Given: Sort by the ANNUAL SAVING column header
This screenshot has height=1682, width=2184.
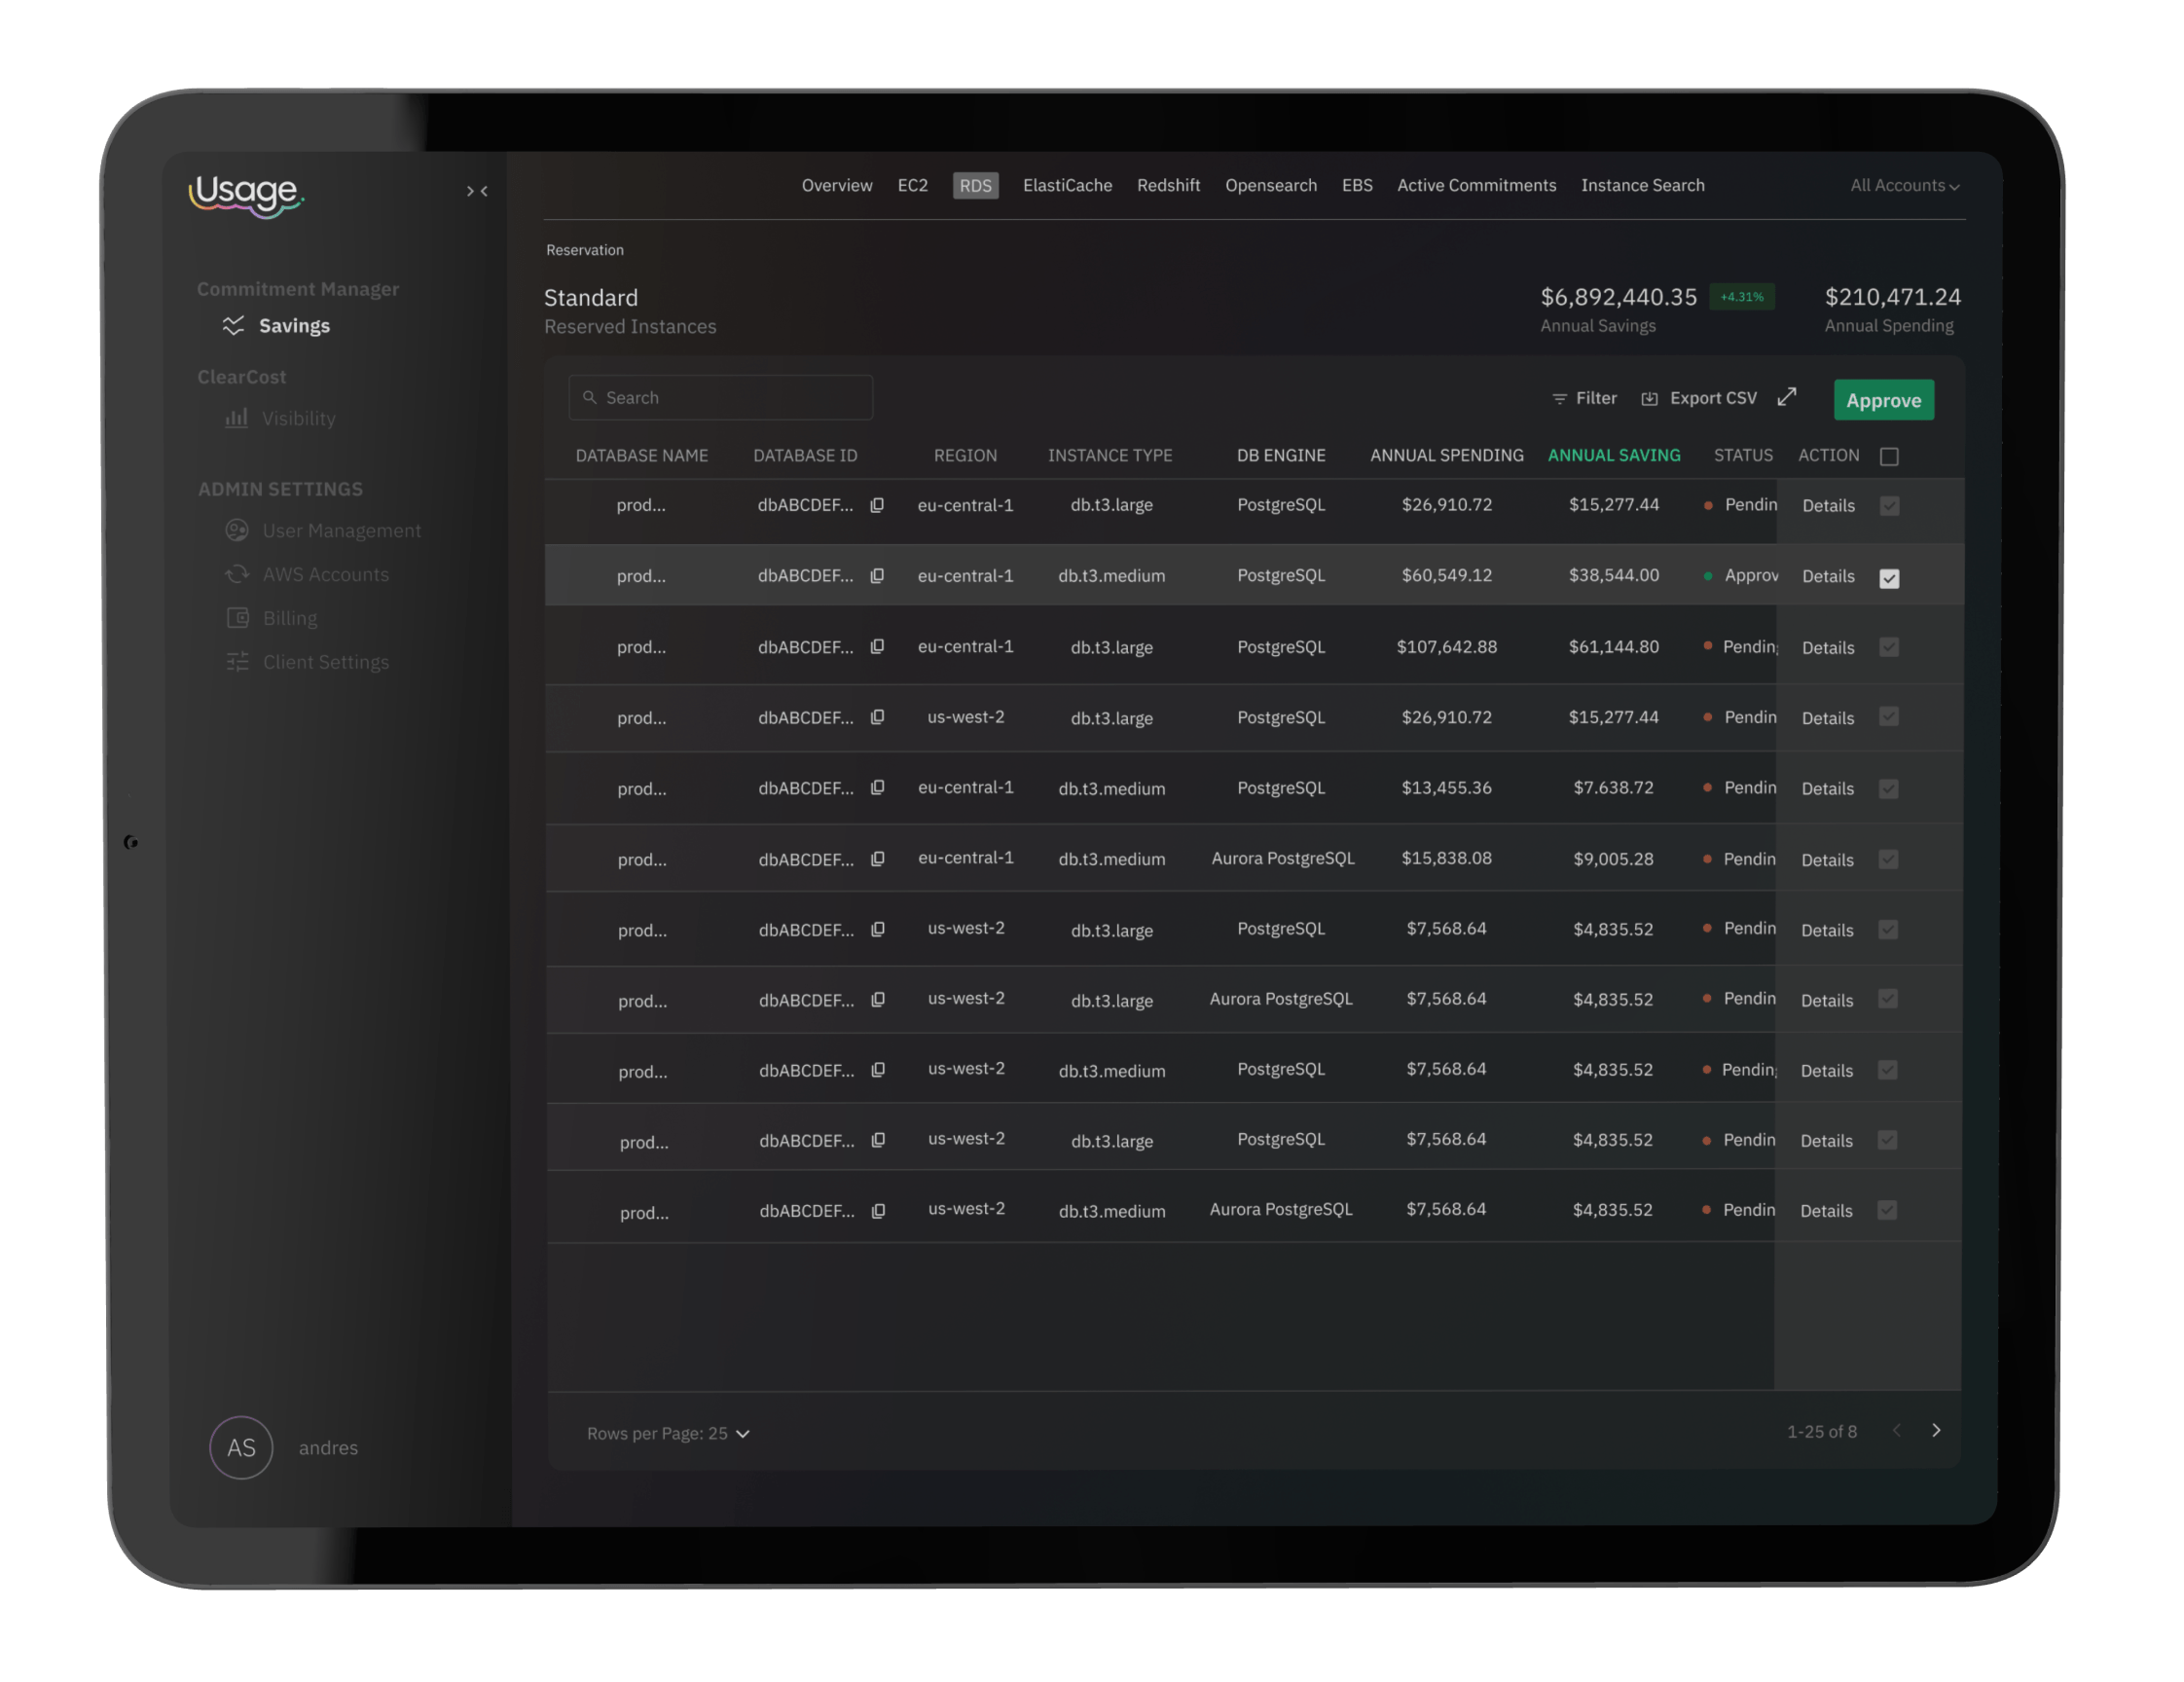Looking at the screenshot, I should (1613, 455).
